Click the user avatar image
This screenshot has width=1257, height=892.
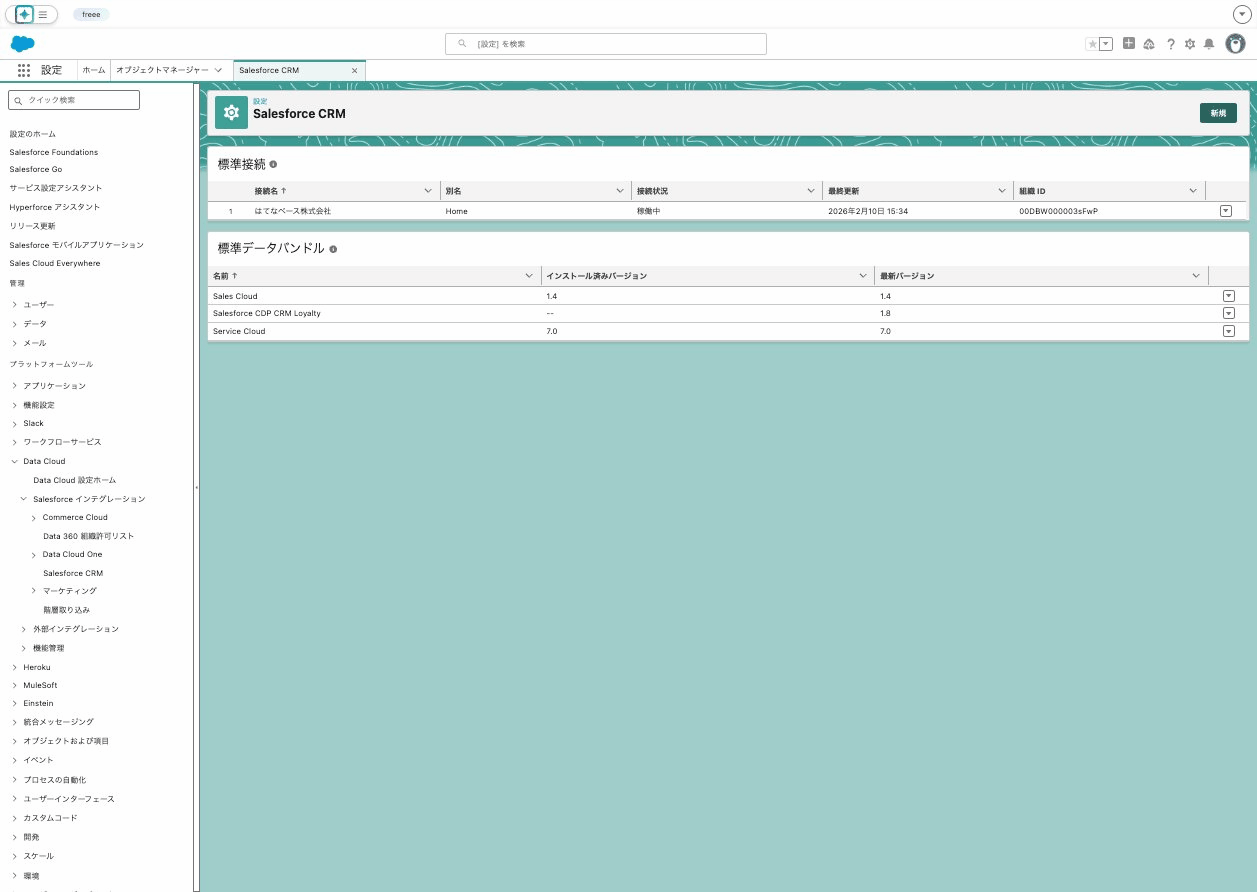pos(1235,44)
